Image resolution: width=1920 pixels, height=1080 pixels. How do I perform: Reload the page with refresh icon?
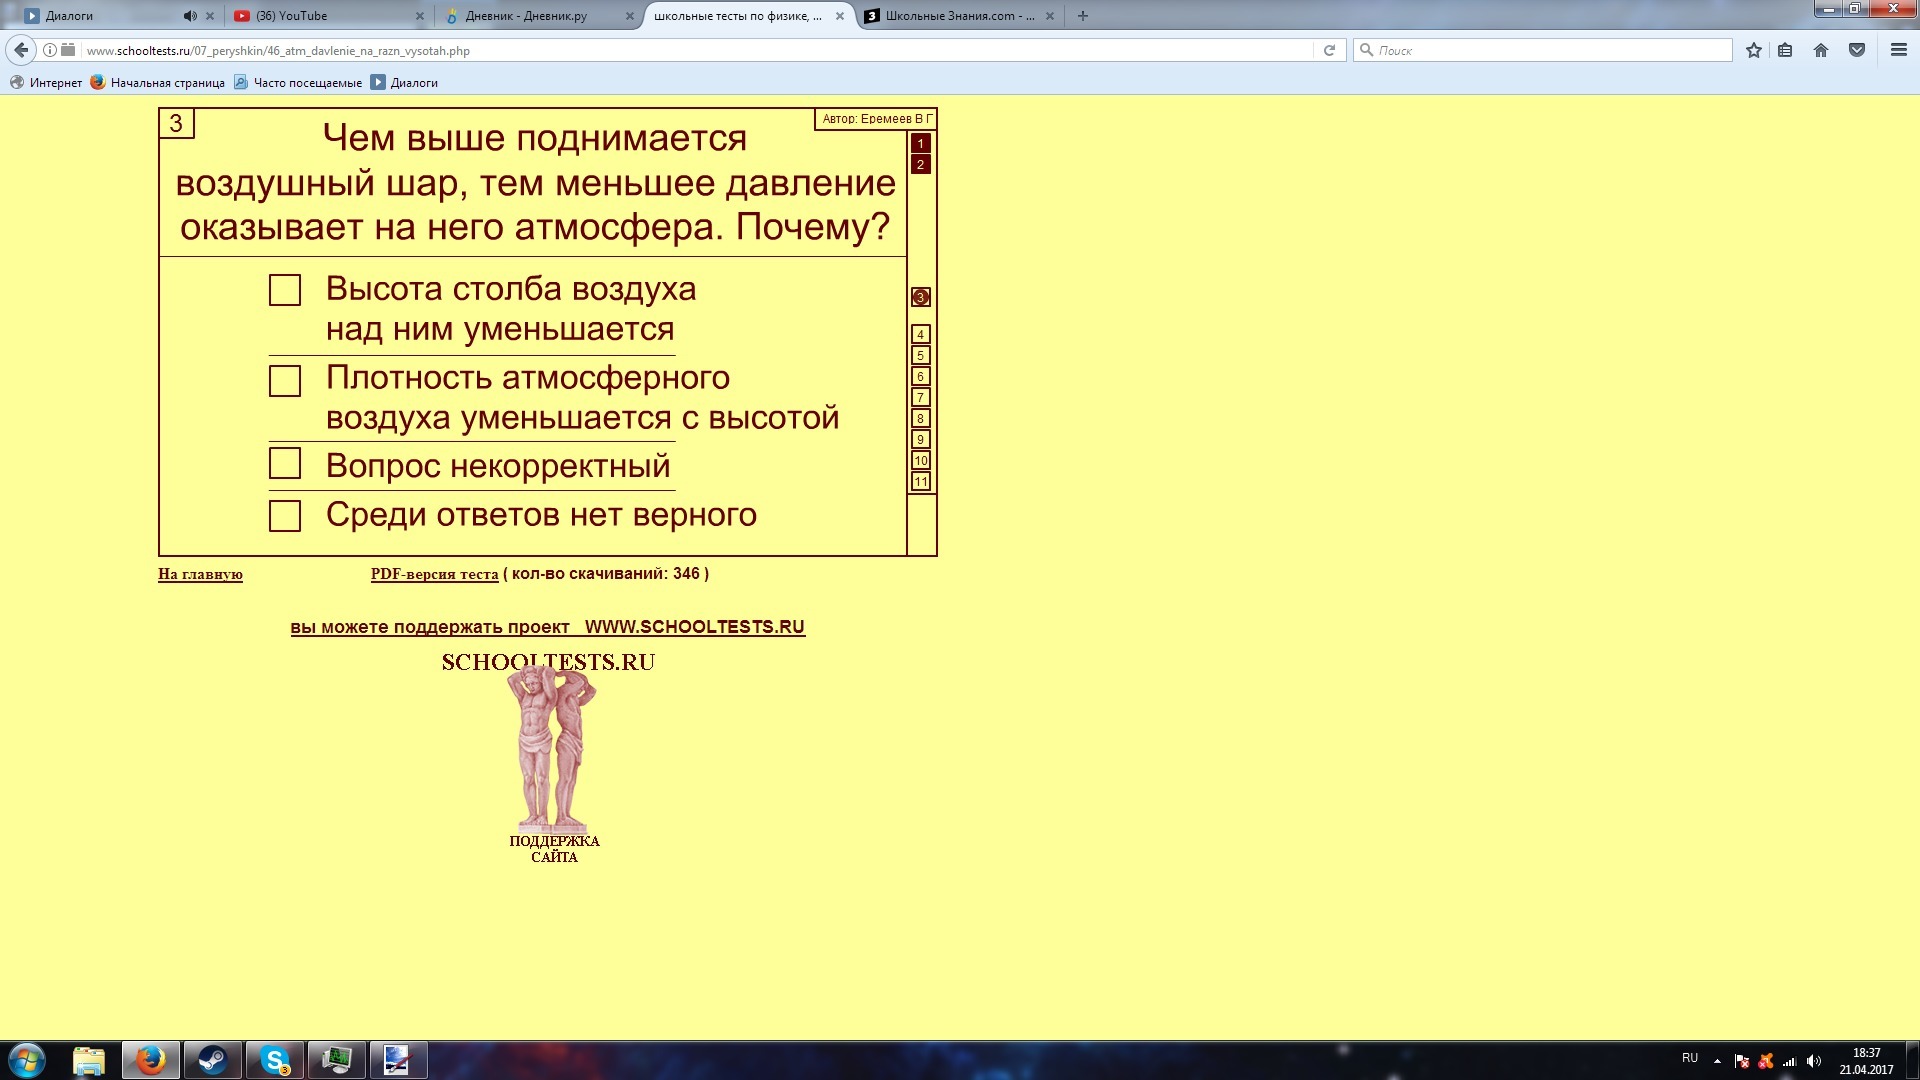coord(1329,50)
